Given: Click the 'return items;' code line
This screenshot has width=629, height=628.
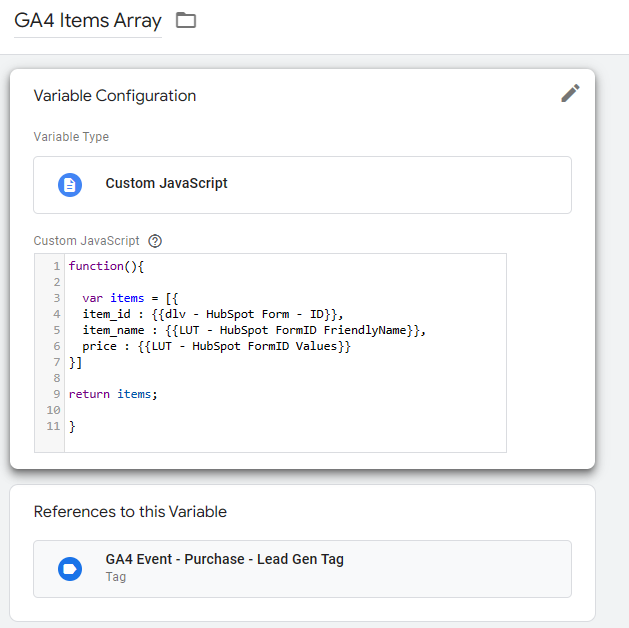Looking at the screenshot, I should [113, 394].
